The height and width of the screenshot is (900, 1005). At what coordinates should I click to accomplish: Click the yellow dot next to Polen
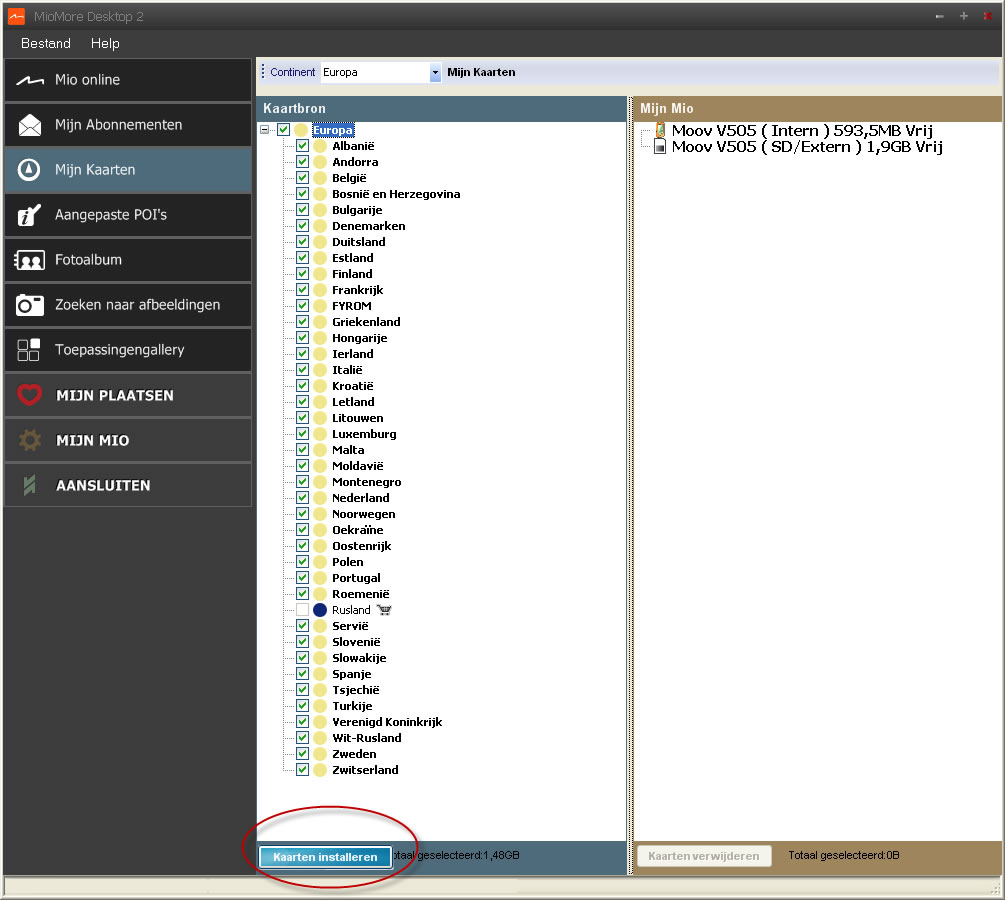tap(320, 562)
